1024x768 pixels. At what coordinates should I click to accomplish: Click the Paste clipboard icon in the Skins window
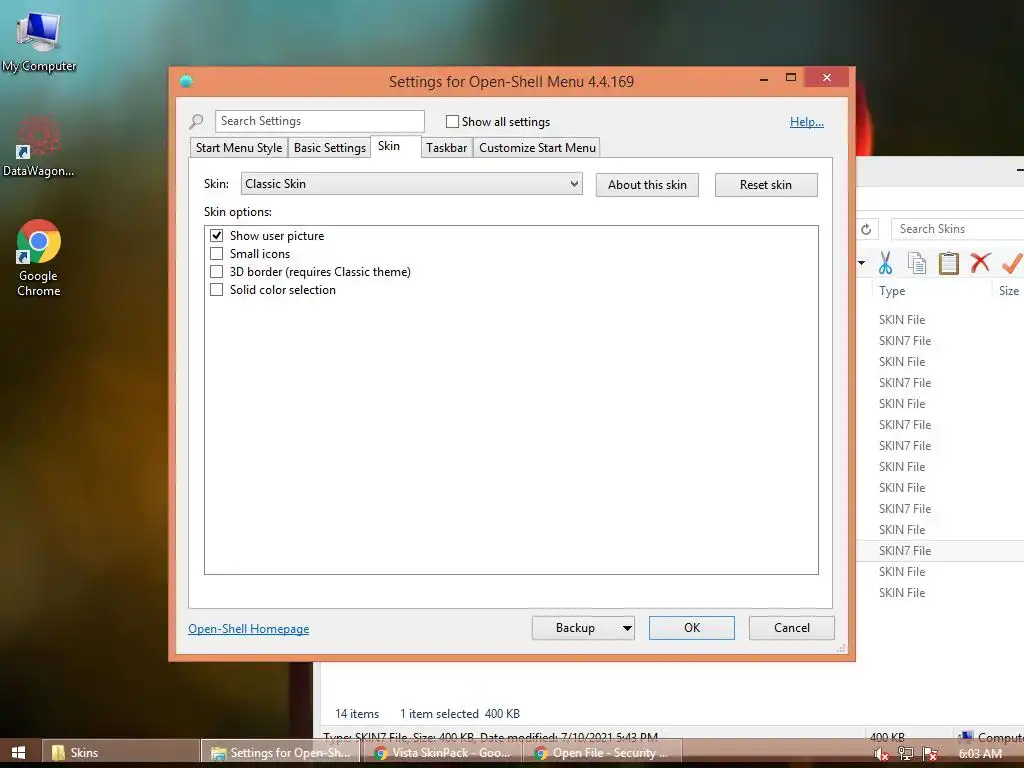(948, 263)
